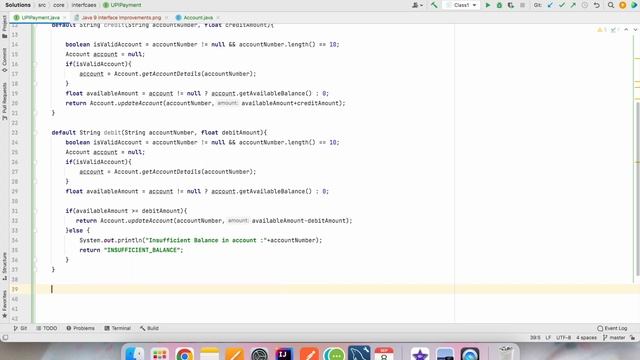
Task: Open Finder from the Dock
Action: coord(134,354)
